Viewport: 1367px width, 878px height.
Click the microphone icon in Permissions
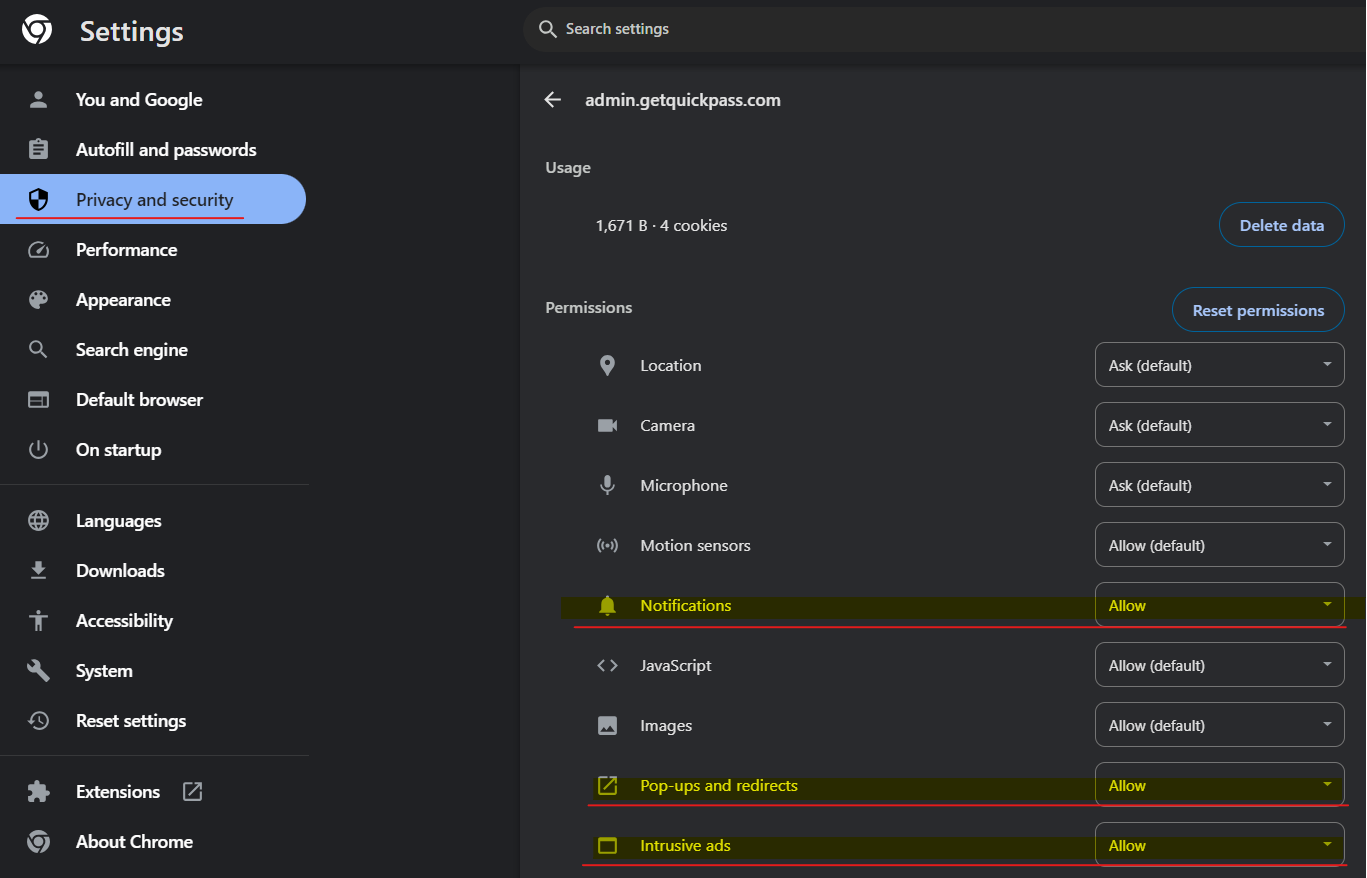coord(607,485)
